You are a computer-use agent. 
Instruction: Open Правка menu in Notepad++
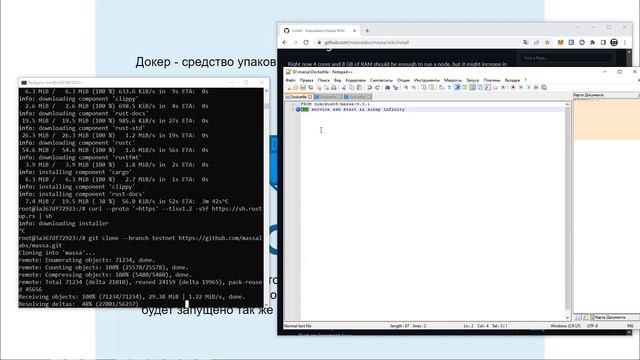pos(307,80)
